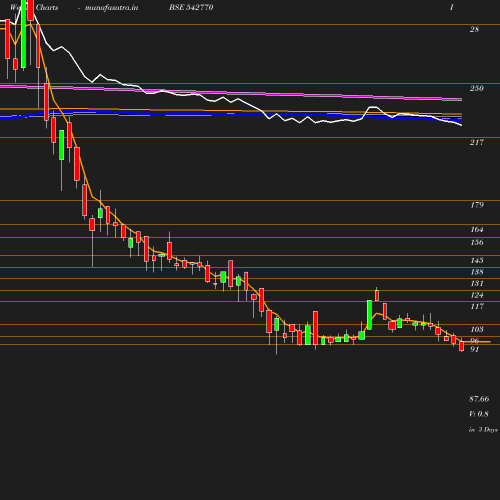Click the price label 131
Viewport: 500px width, 500px height.
click(477, 283)
